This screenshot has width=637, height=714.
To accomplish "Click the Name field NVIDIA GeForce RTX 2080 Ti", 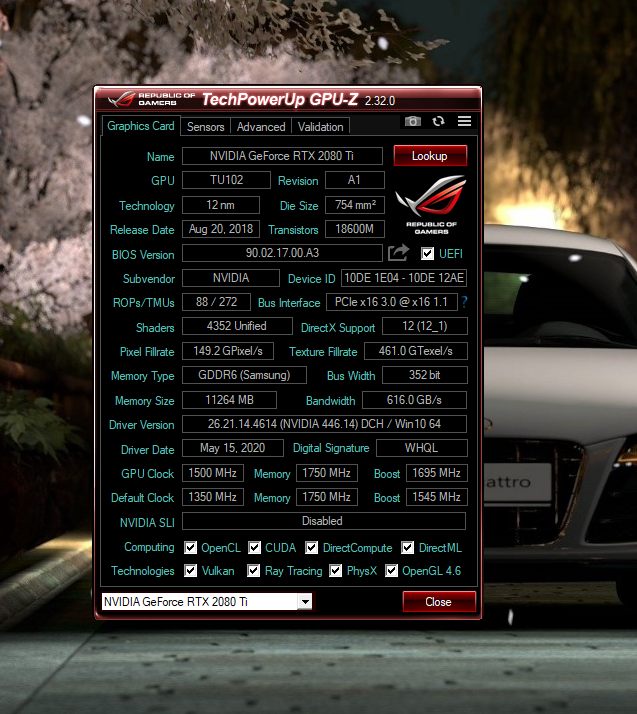I will (x=282, y=156).
